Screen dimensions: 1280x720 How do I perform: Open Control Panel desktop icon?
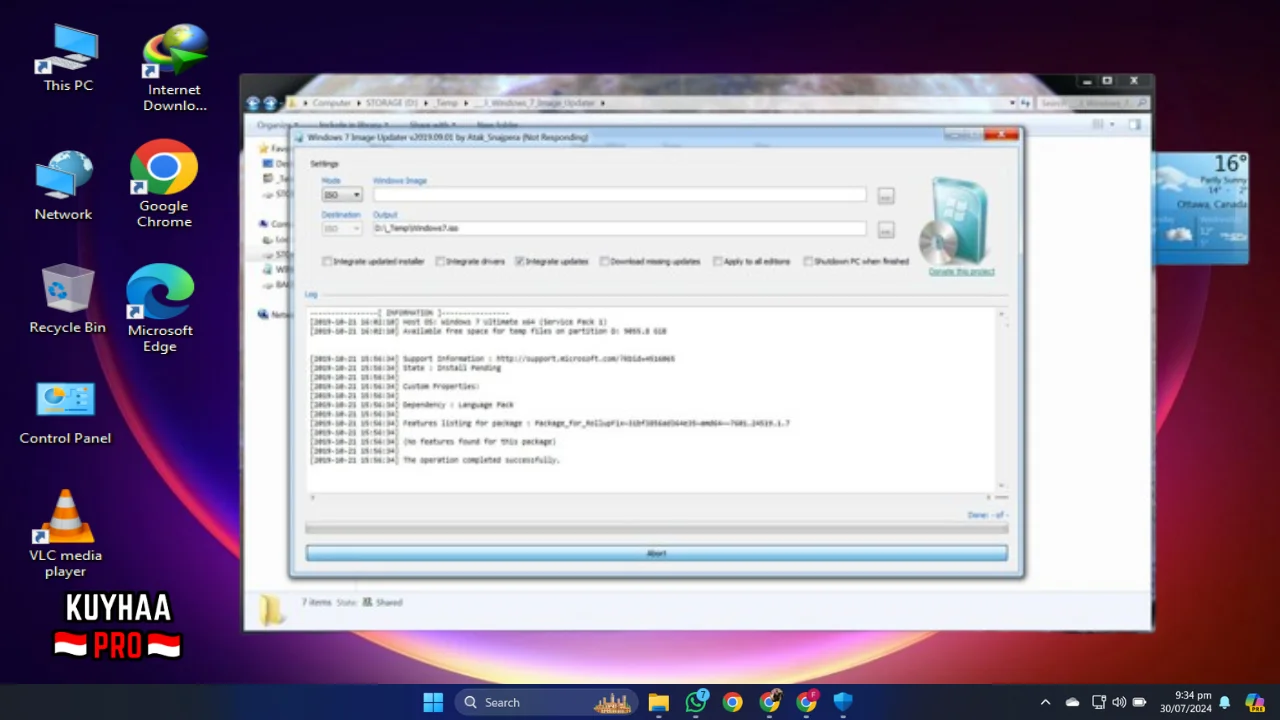(x=65, y=412)
